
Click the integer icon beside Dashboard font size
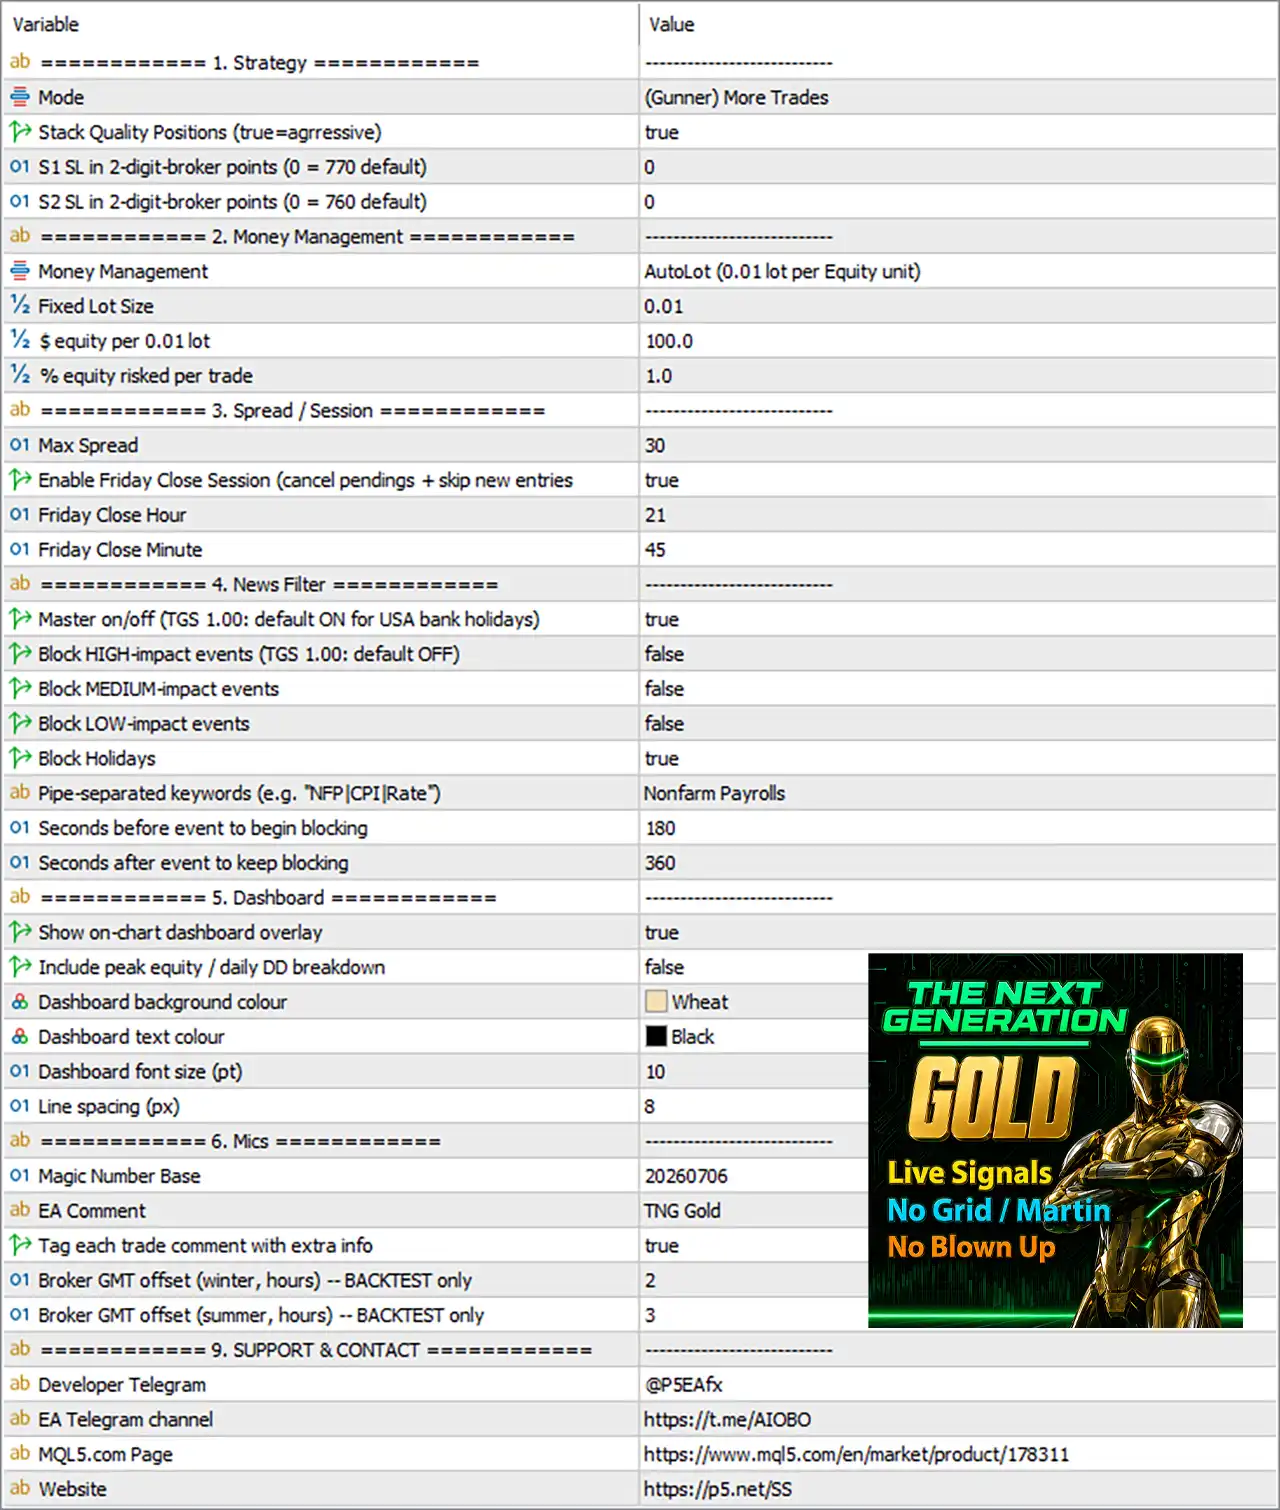20,1072
